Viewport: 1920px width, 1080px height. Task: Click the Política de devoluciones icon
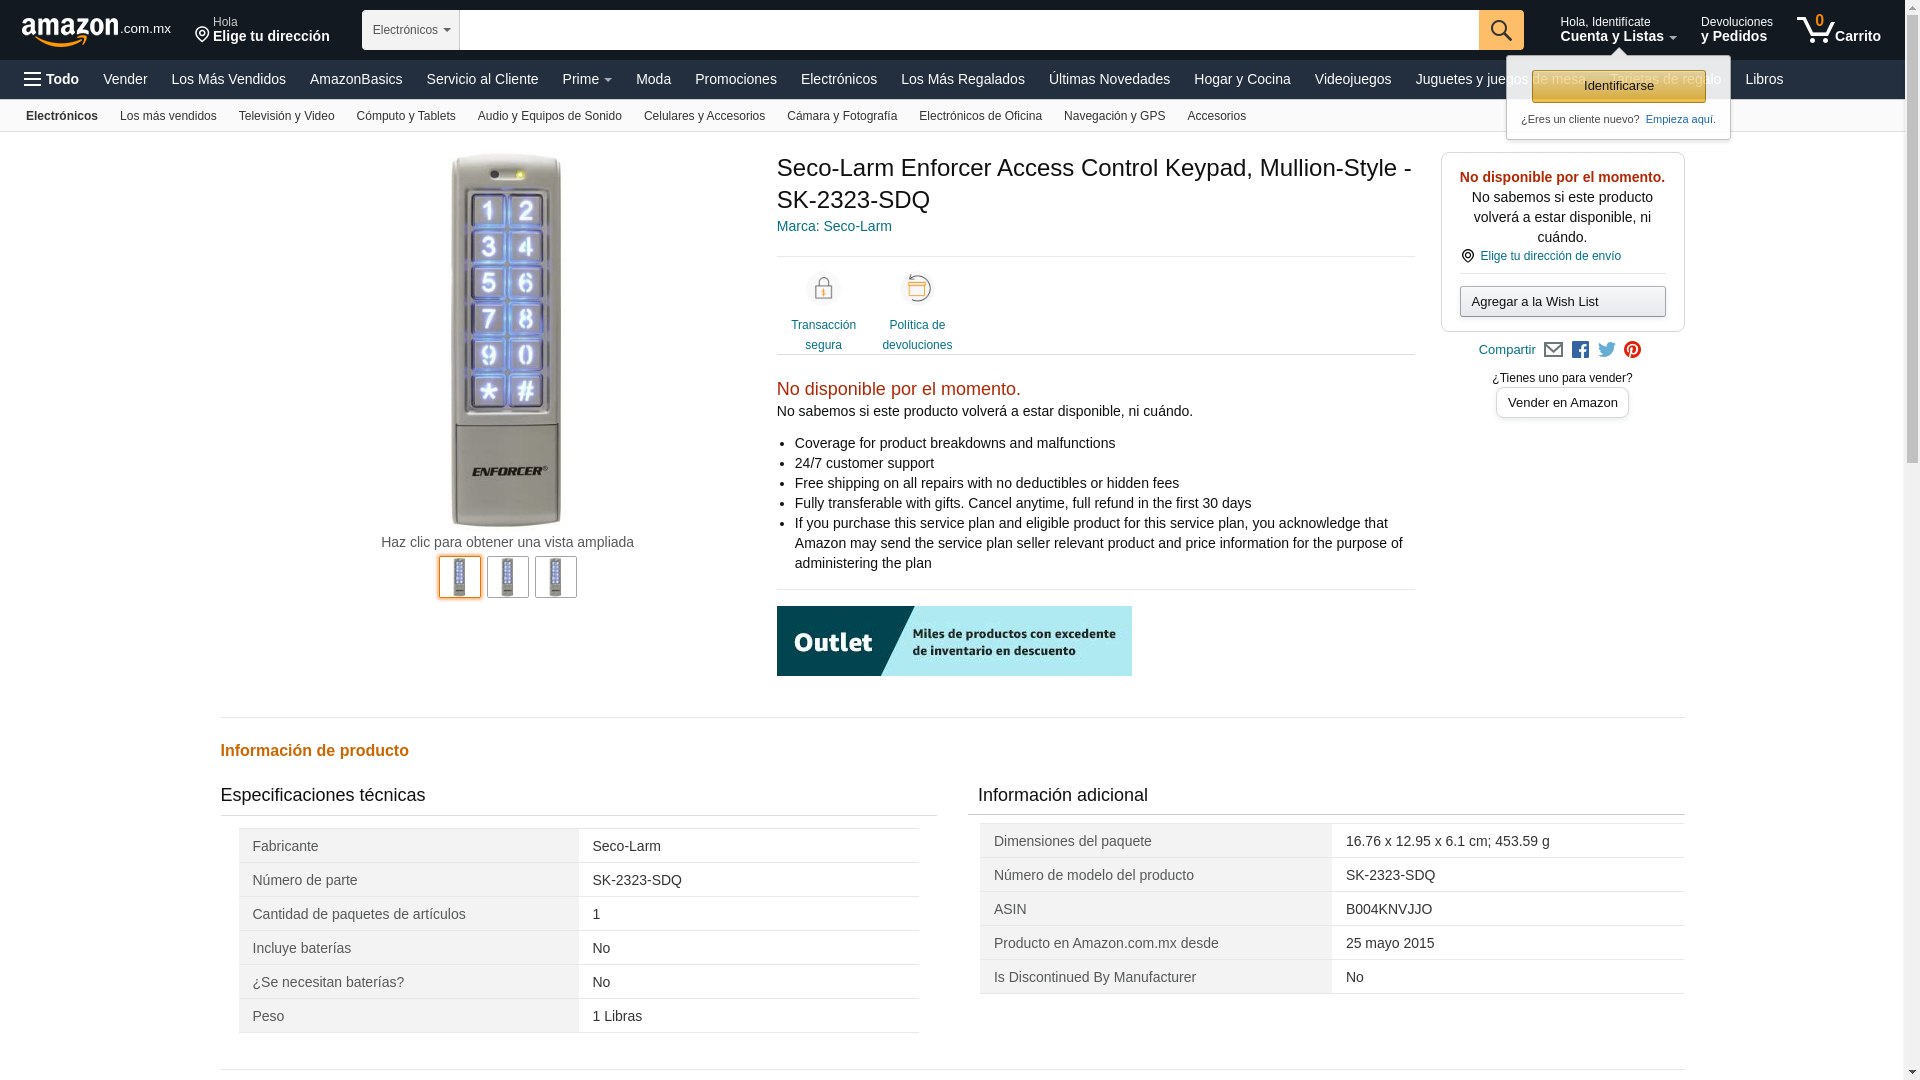pos(916,289)
